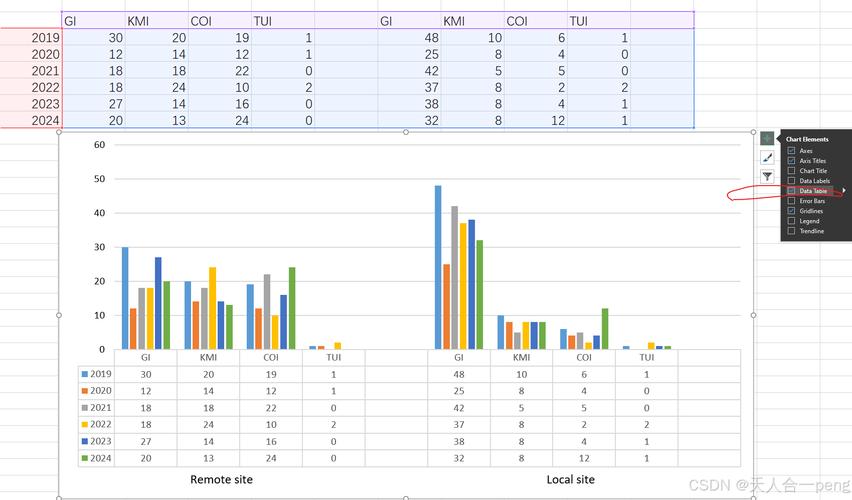Check the Trendline checkbox

(x=792, y=231)
